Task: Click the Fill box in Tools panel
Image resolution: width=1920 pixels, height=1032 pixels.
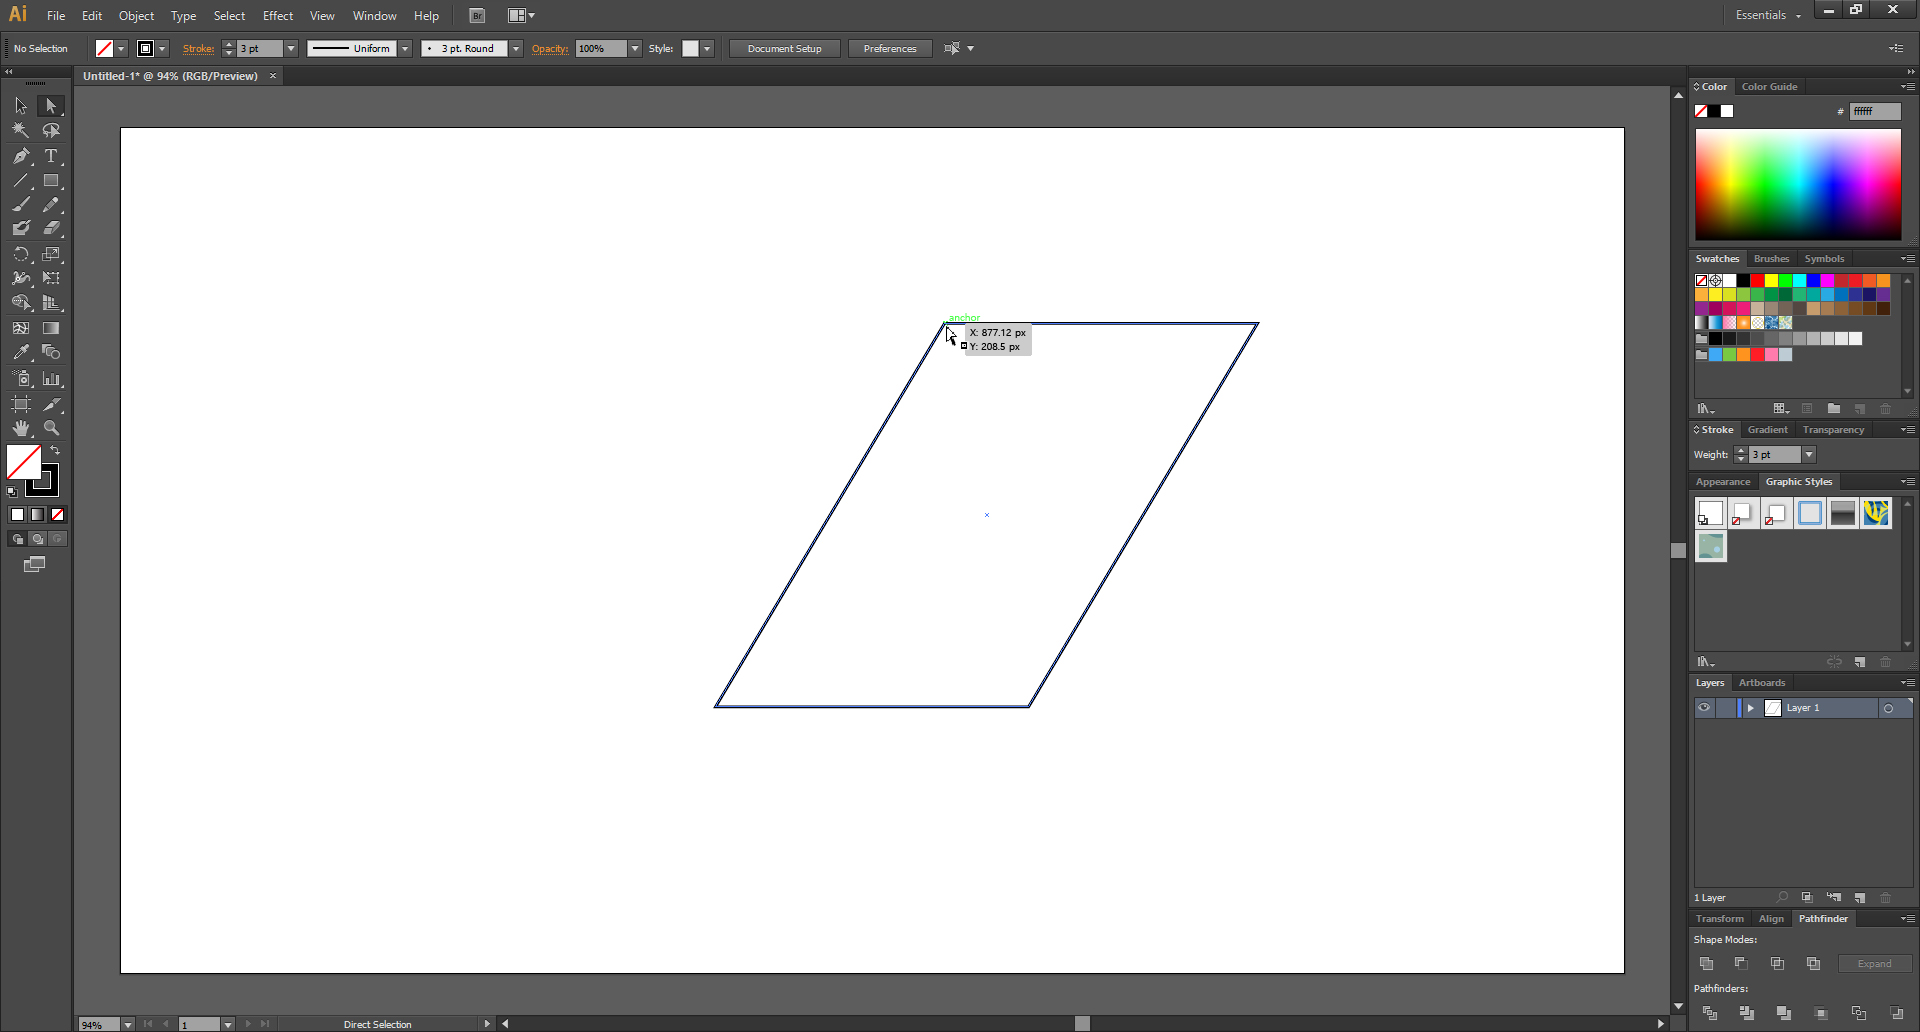Action: coord(24,462)
